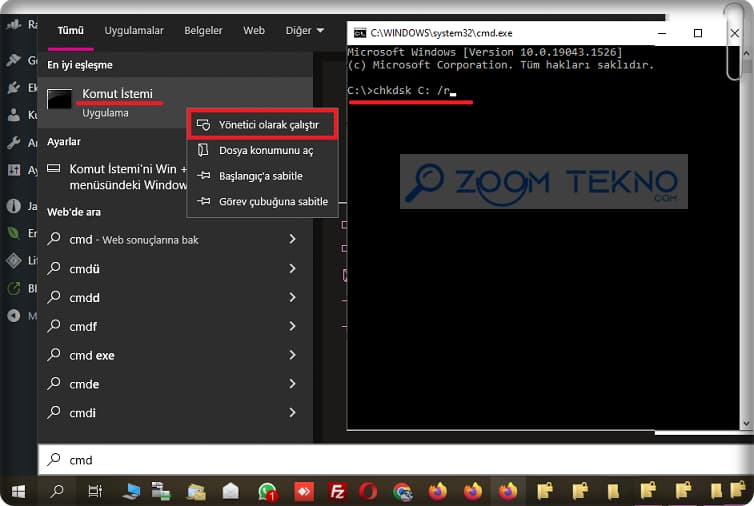754x506 pixels.
Task: Switch to the Uygulamalar search tab
Action: 134,31
